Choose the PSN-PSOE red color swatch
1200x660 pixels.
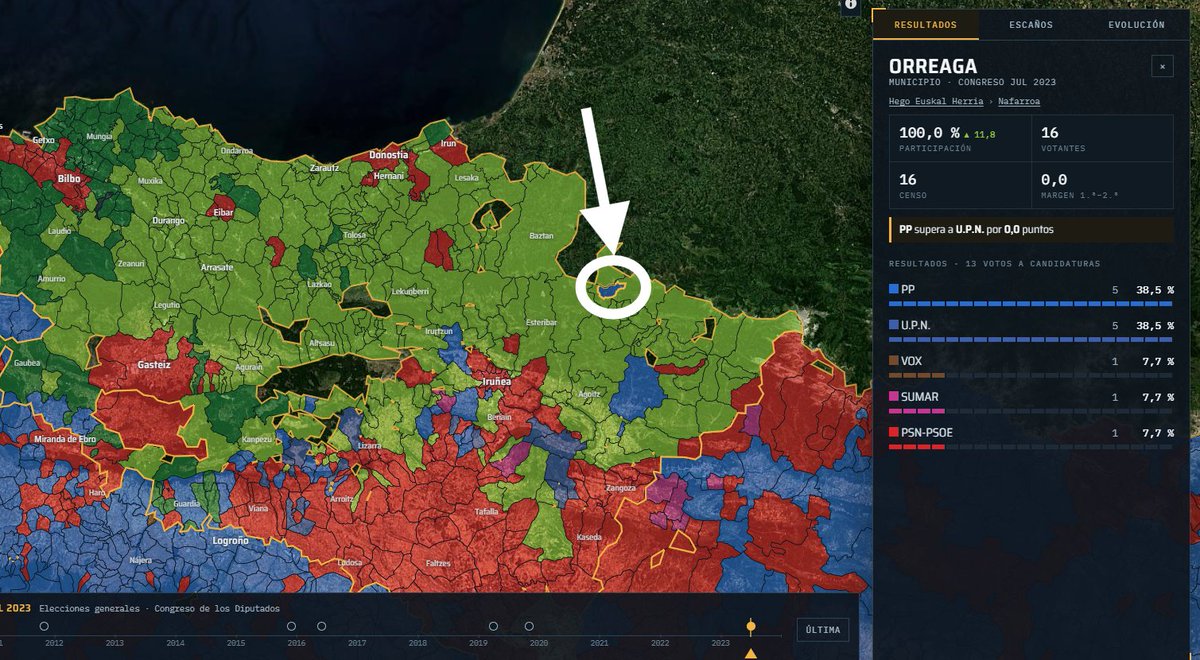(x=893, y=433)
